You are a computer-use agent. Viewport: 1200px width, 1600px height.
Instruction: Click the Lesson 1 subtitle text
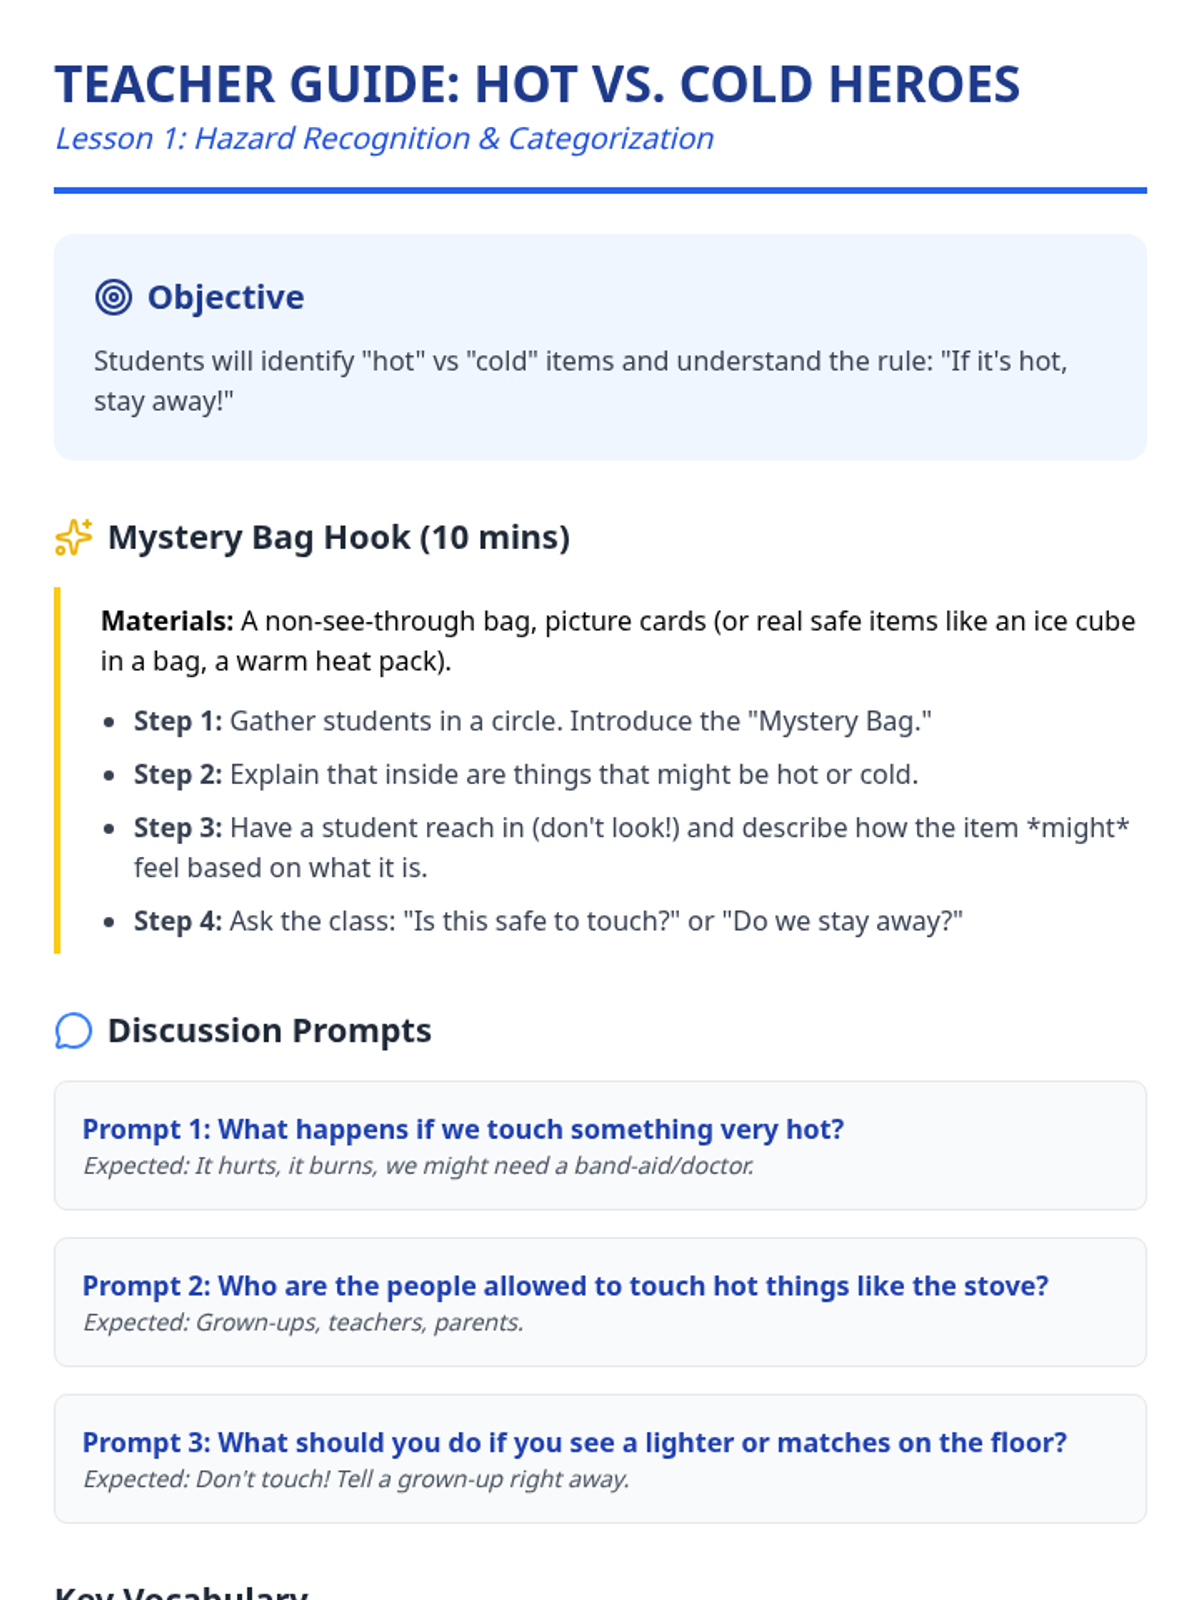[384, 138]
